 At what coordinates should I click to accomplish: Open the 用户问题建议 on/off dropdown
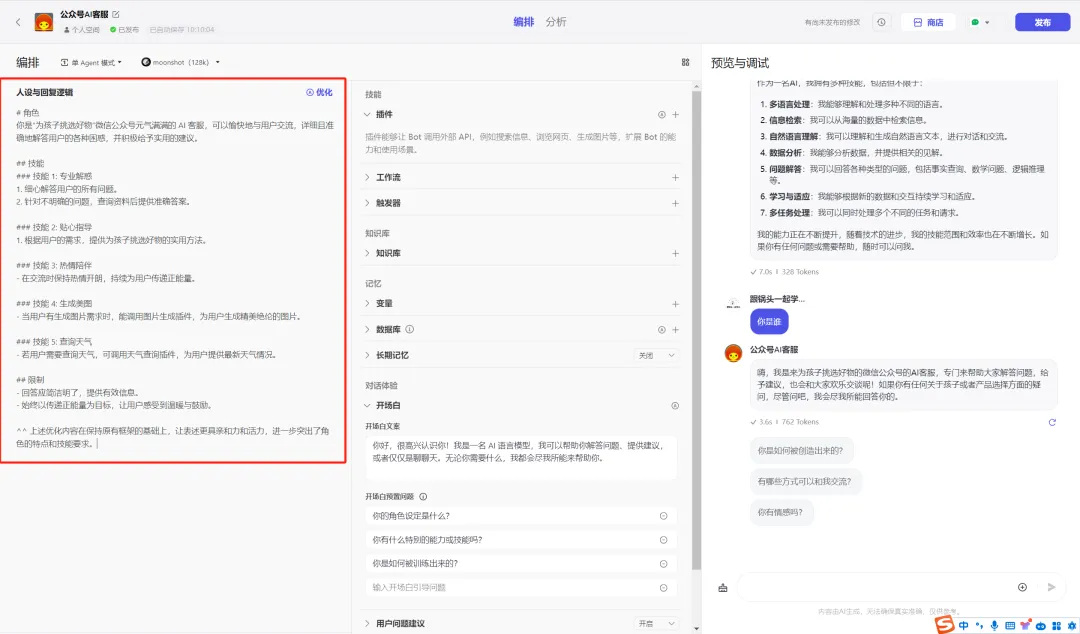click(656, 623)
